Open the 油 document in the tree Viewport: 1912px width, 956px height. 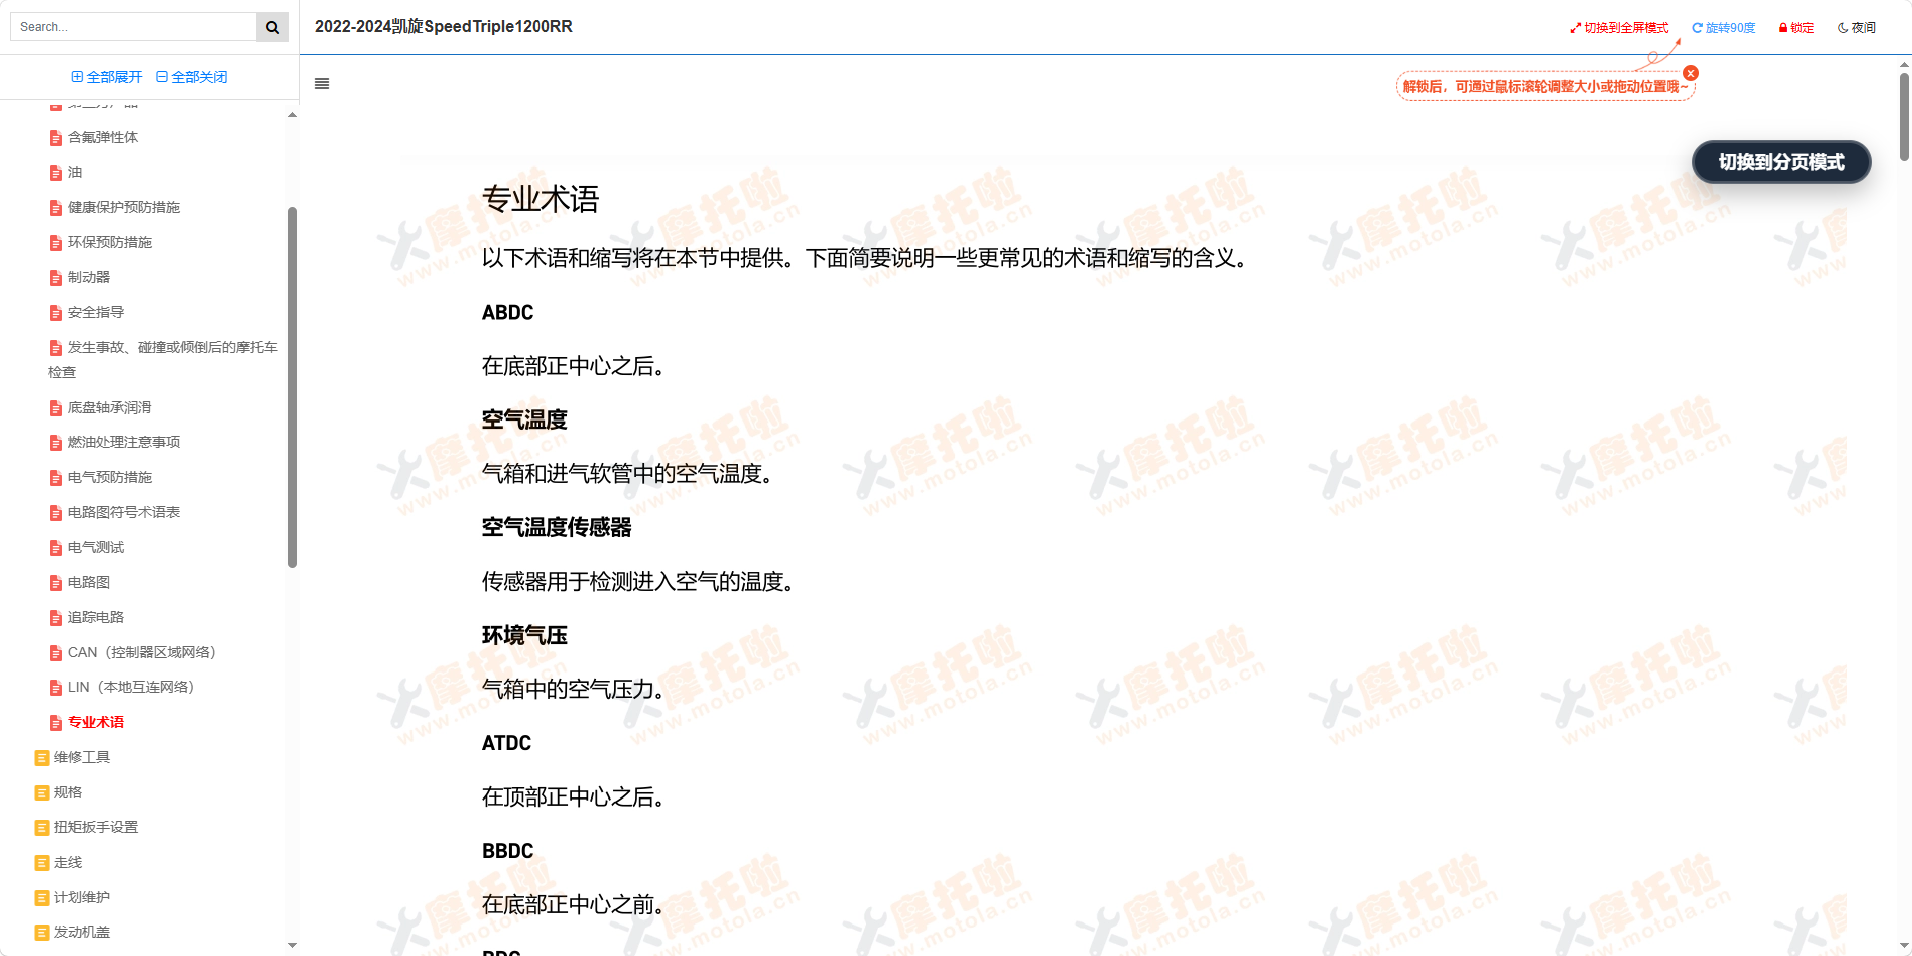click(x=75, y=172)
